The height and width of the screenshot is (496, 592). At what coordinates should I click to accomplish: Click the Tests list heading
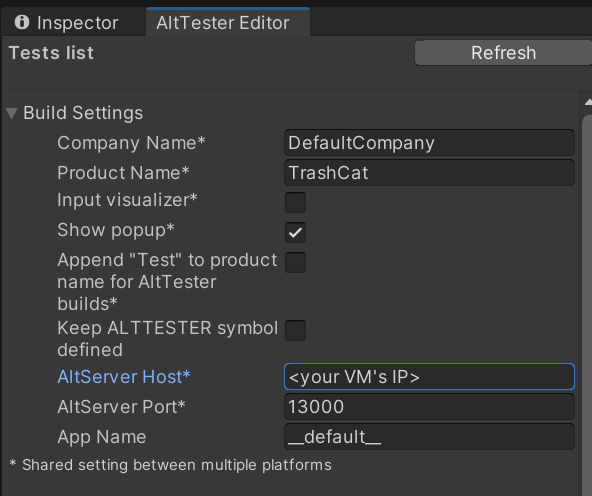click(x=51, y=53)
